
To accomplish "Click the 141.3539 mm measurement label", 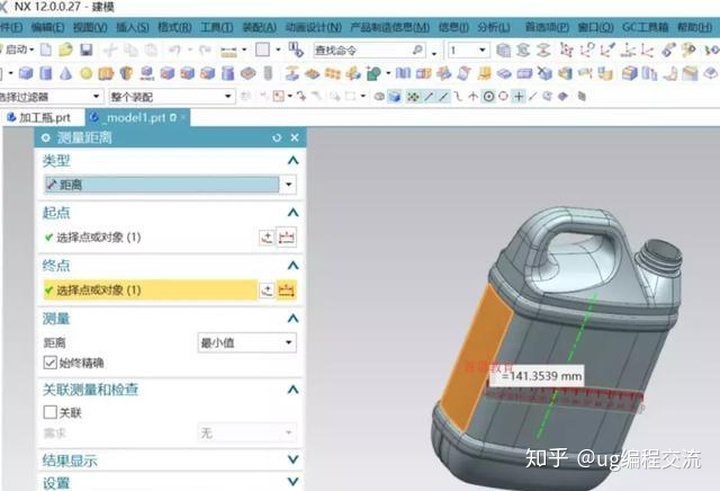I will tap(537, 376).
